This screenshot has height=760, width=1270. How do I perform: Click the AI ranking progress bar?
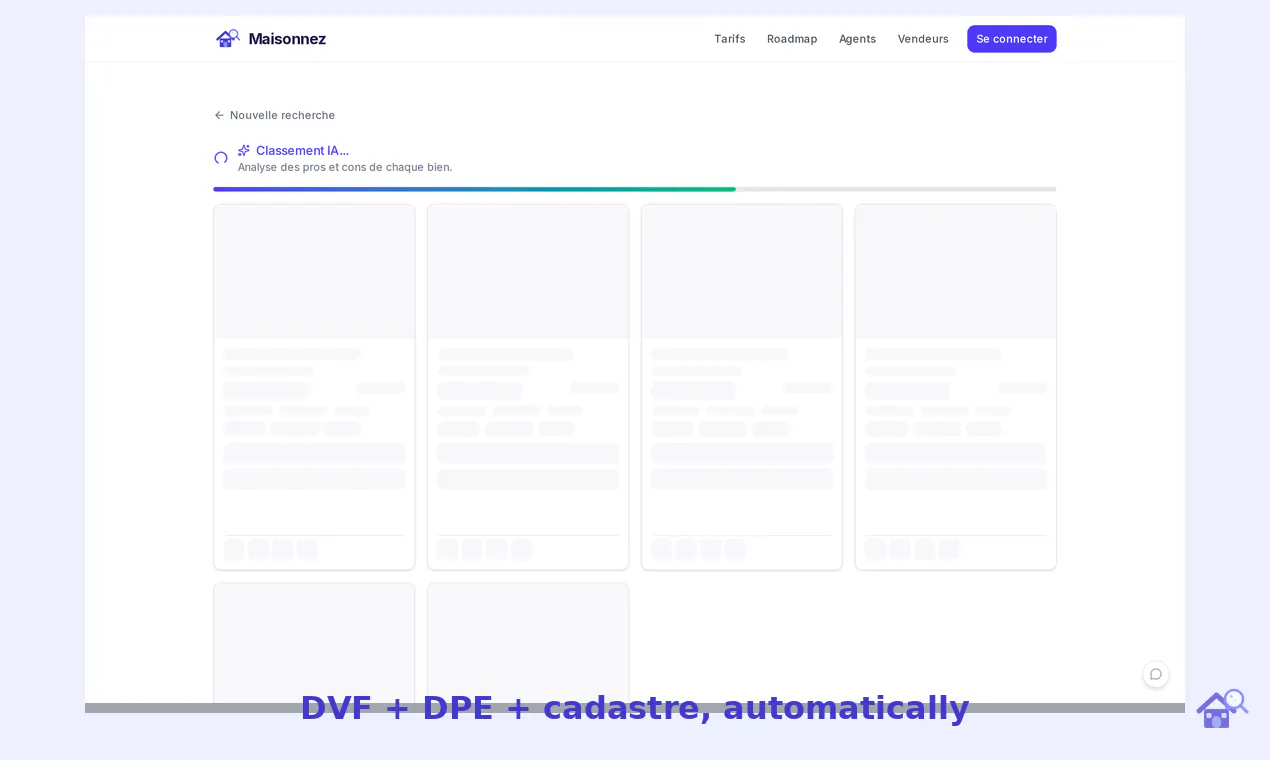pyautogui.click(x=635, y=189)
